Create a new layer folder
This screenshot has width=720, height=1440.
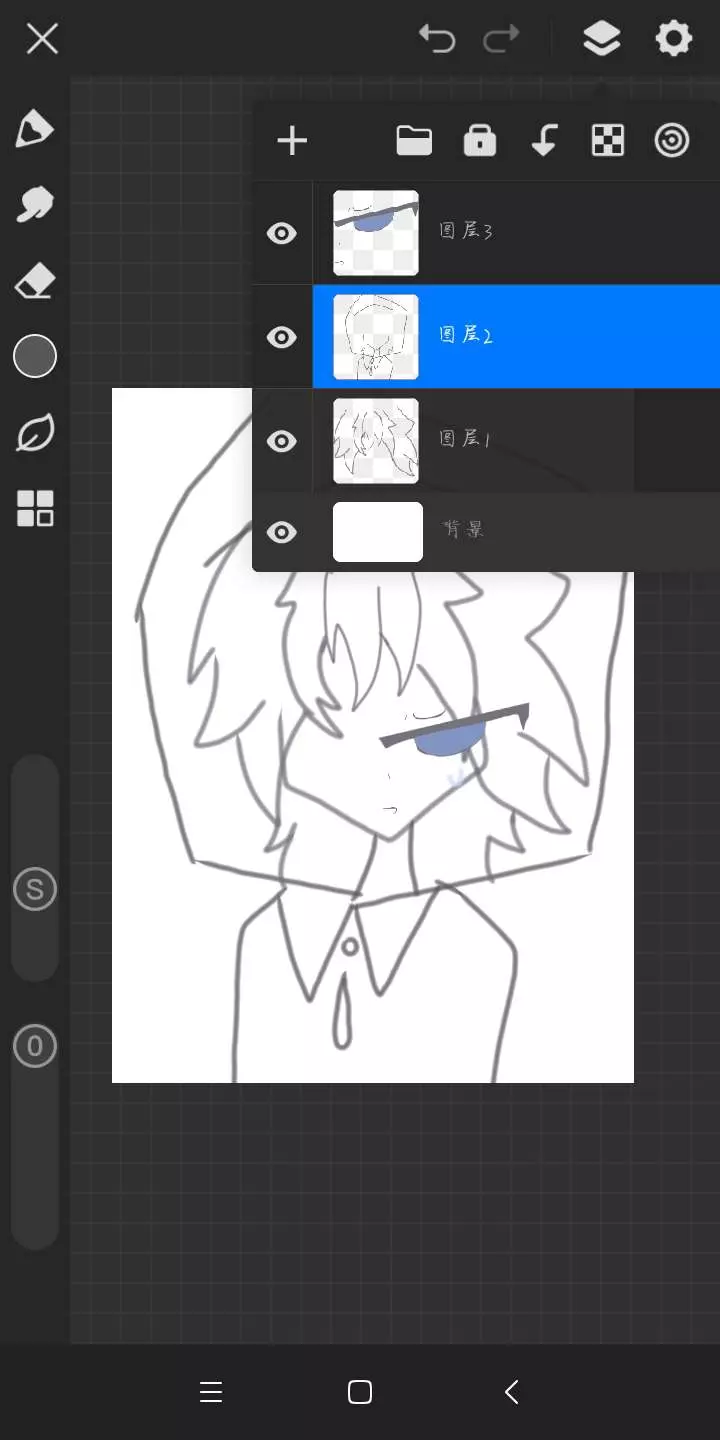(x=414, y=141)
